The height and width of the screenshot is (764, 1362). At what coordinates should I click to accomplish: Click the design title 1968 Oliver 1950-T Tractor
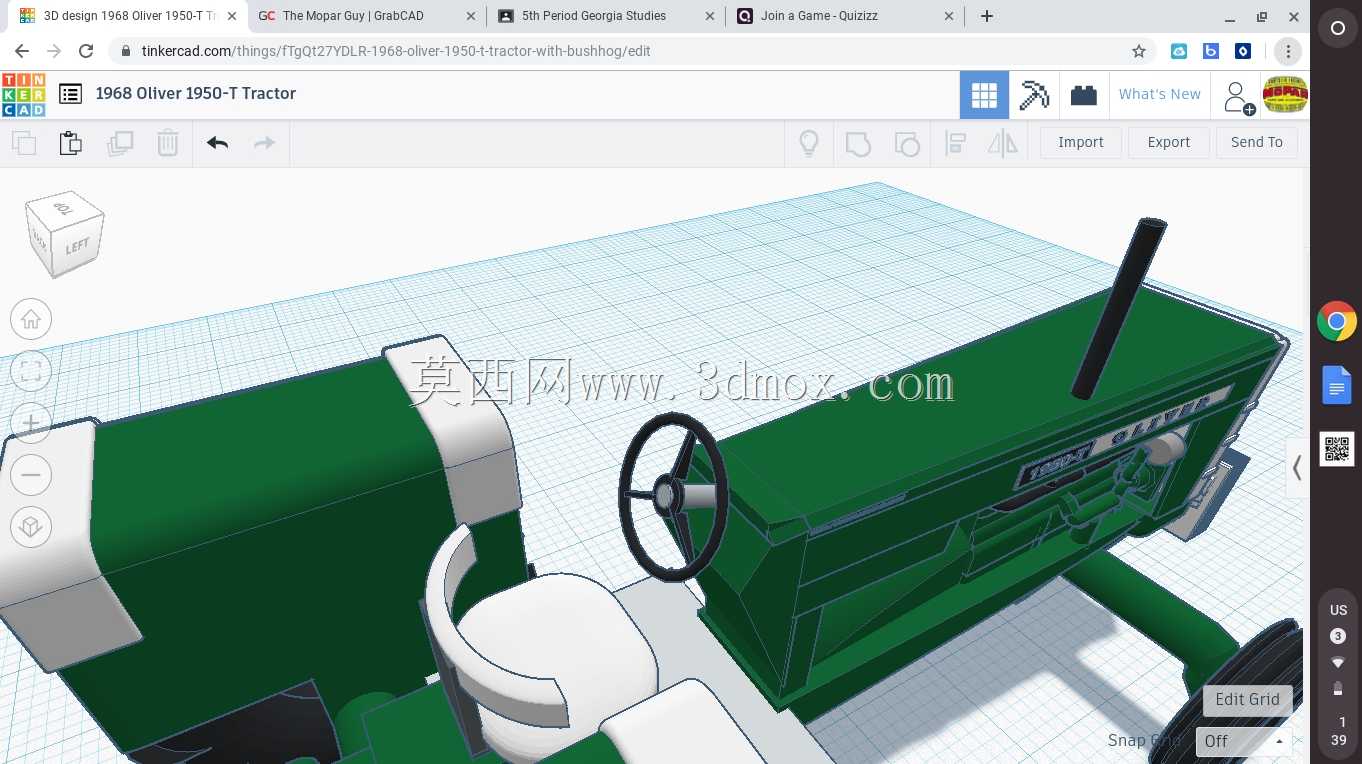point(196,93)
